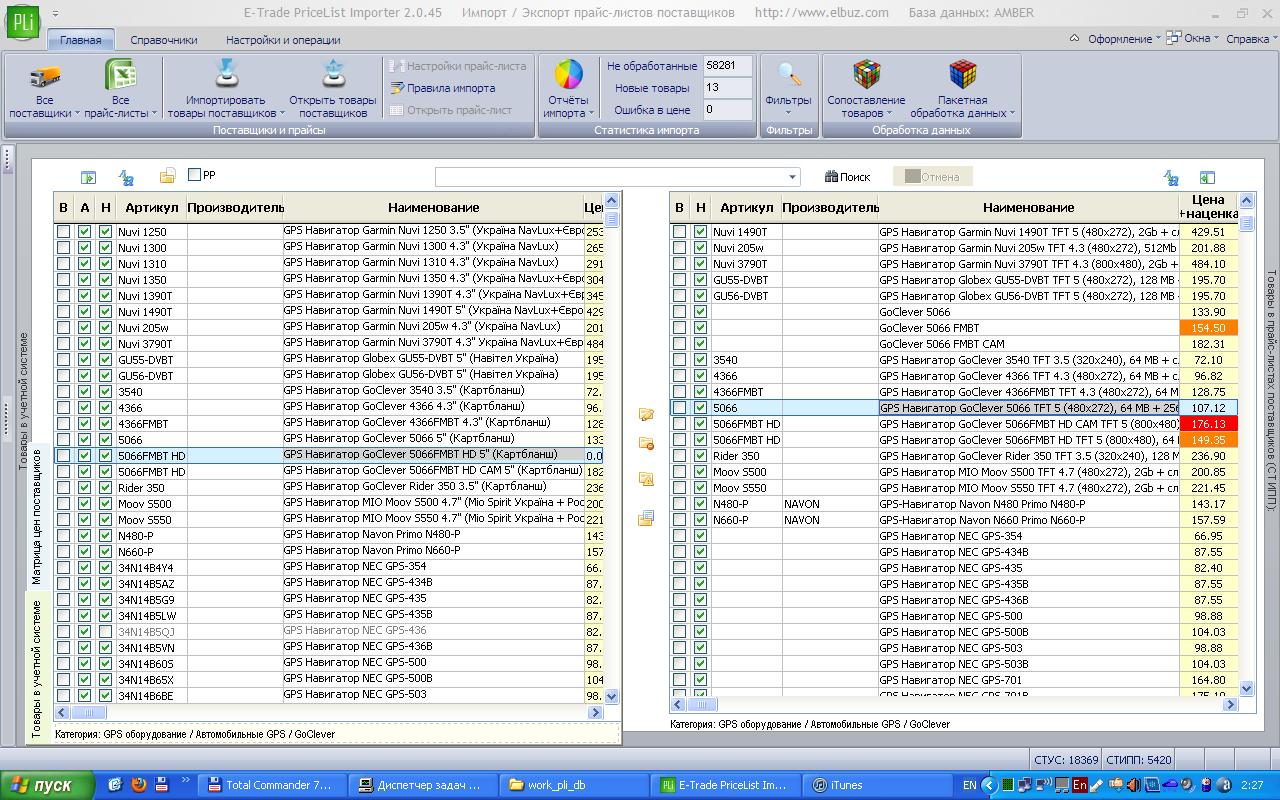This screenshot has height=800, width=1280.
Task: Click the third action icon between the tables
Action: coord(646,479)
